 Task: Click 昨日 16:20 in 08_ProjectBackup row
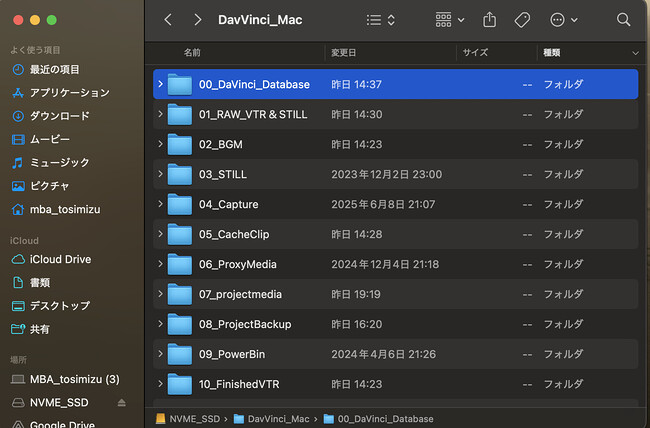(x=357, y=324)
